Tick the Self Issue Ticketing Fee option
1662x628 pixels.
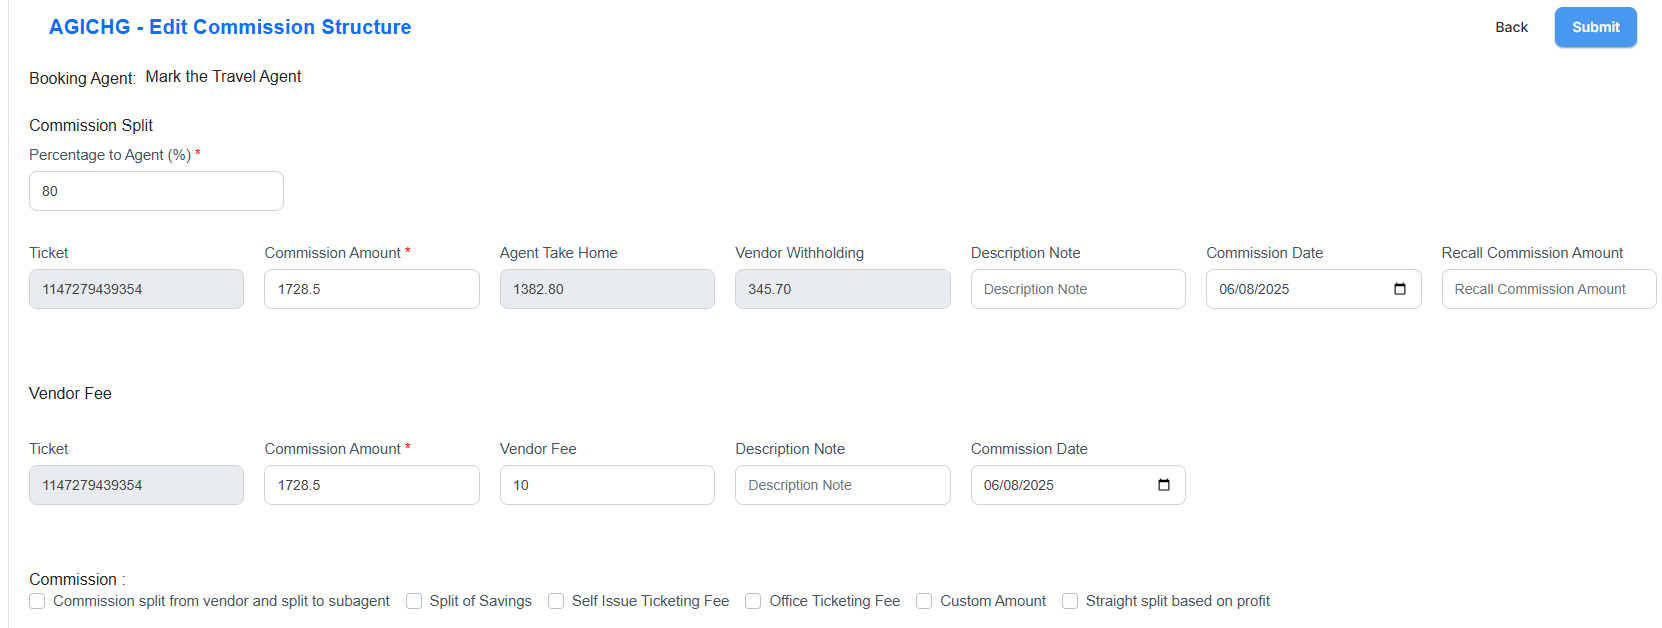click(556, 601)
